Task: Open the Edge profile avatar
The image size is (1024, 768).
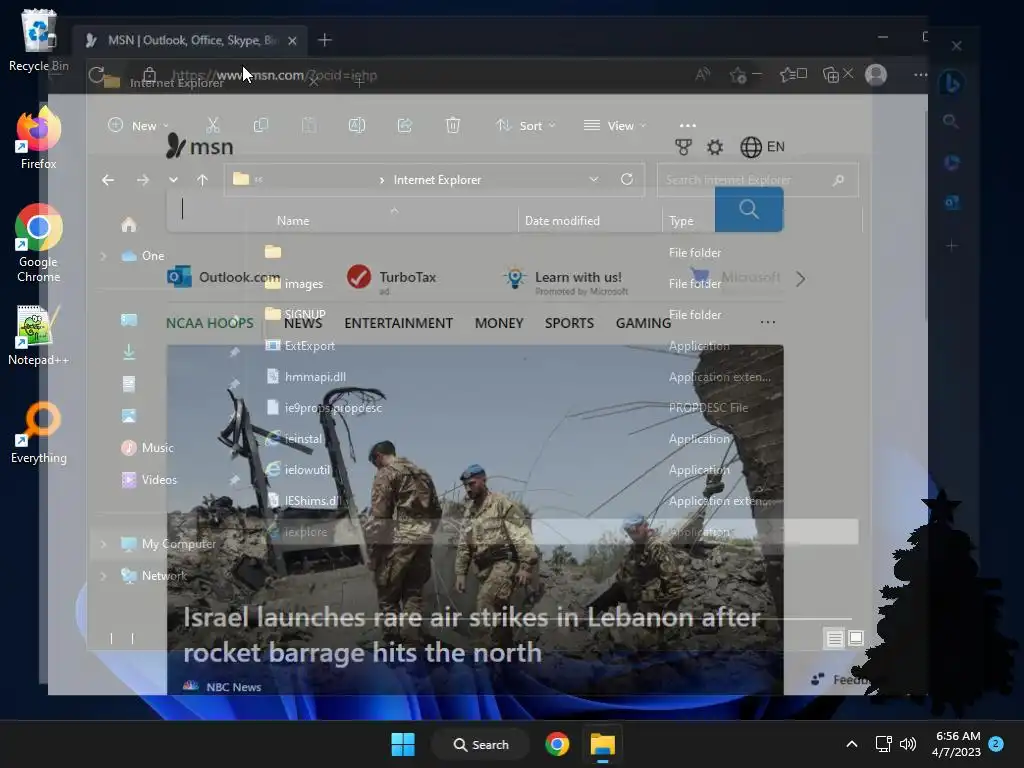Action: tap(876, 74)
